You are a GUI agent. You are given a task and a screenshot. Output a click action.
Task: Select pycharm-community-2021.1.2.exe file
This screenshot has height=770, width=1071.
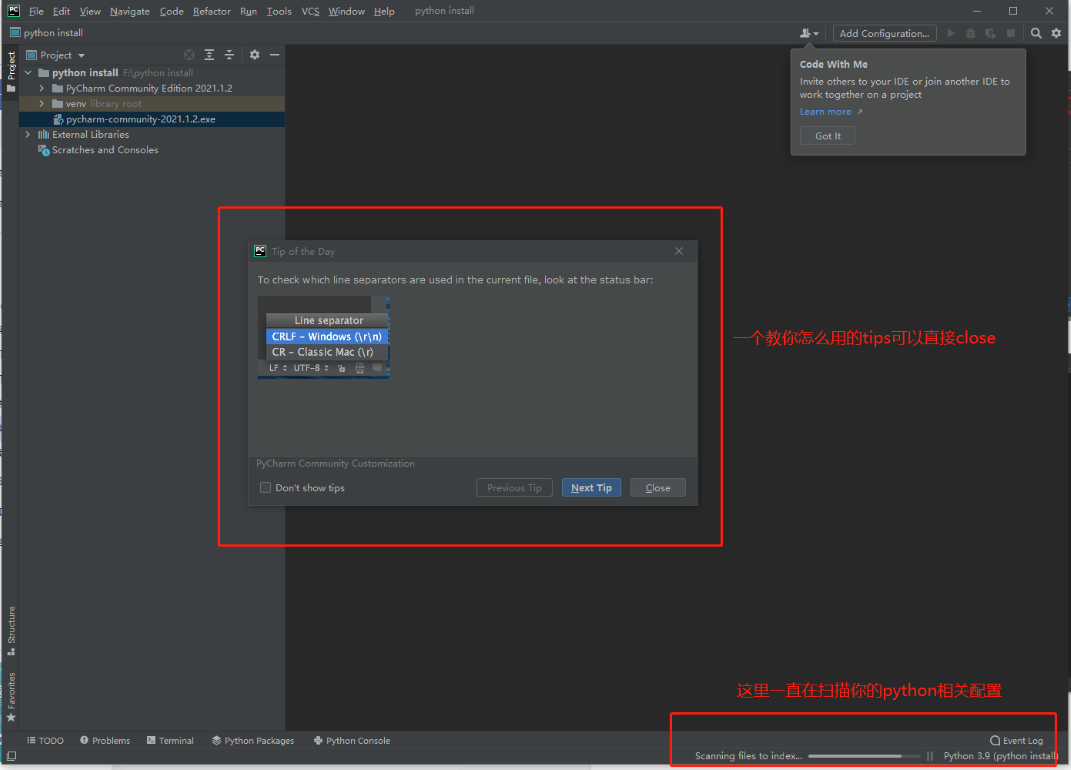152,119
